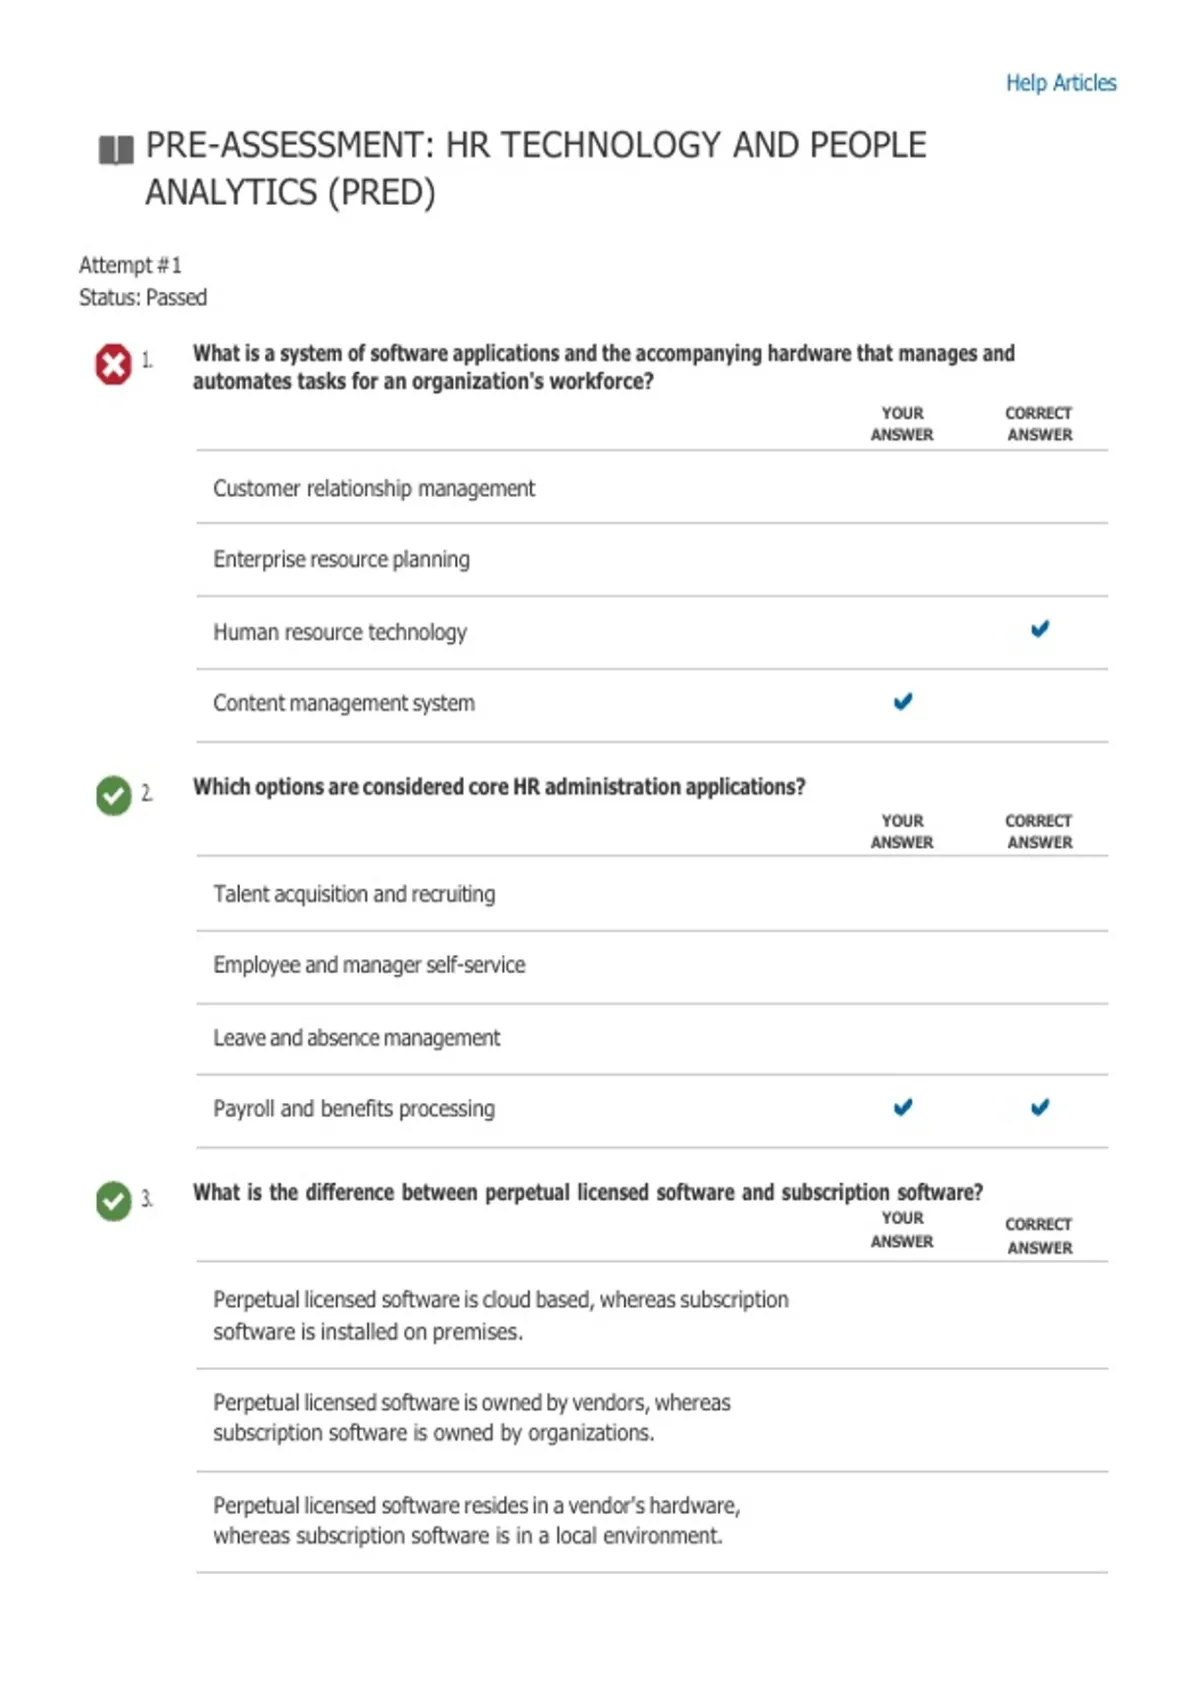Screen dimensions: 1200x1700
Task: Select the Customer relationship management option
Action: 652,488
